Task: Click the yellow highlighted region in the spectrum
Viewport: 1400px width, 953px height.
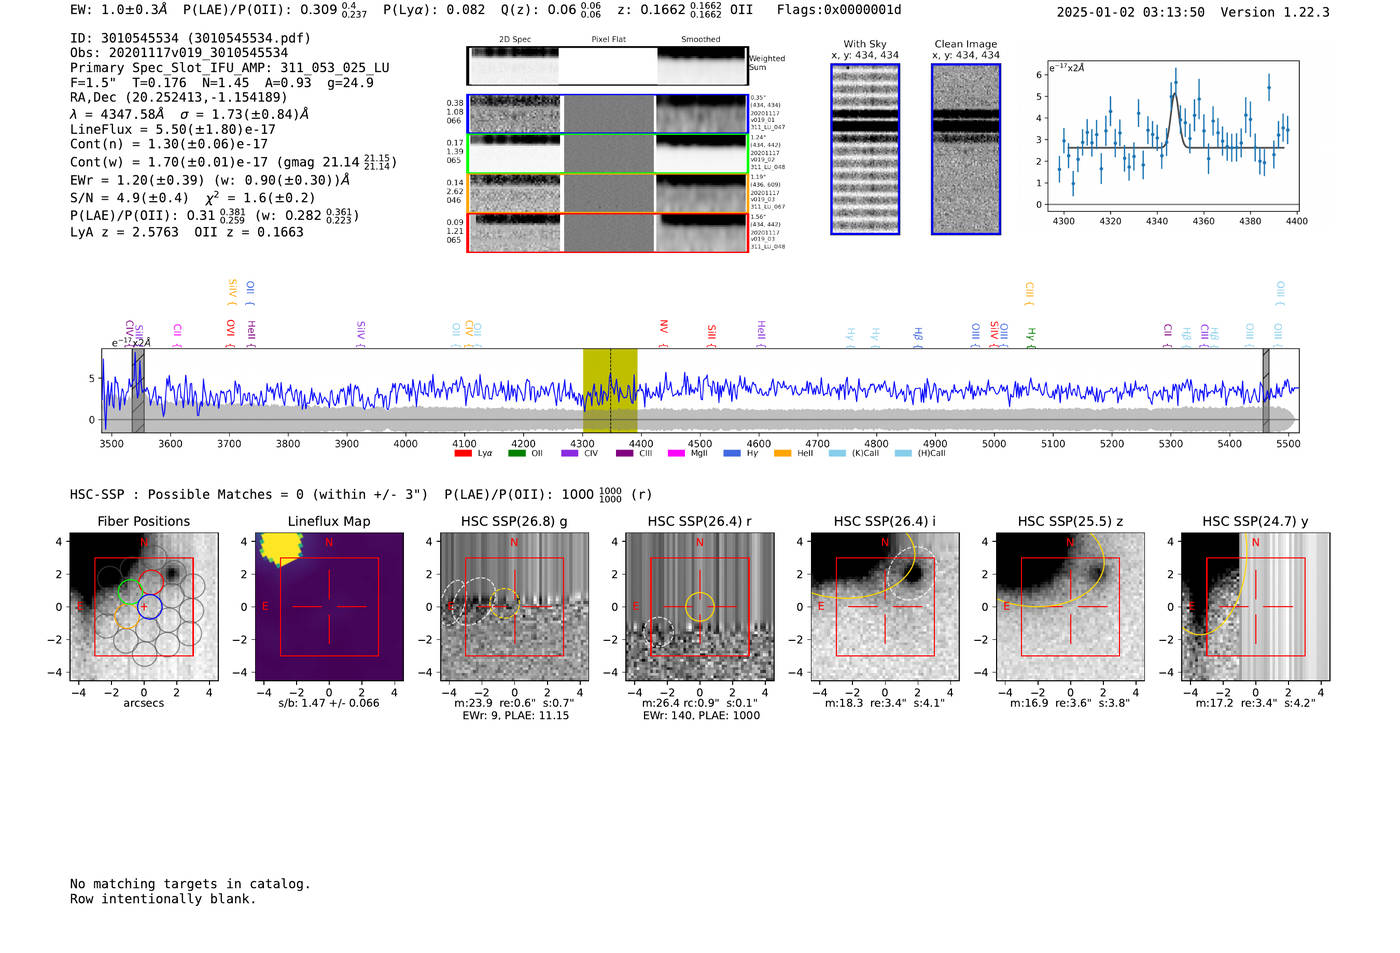Action: click(610, 390)
